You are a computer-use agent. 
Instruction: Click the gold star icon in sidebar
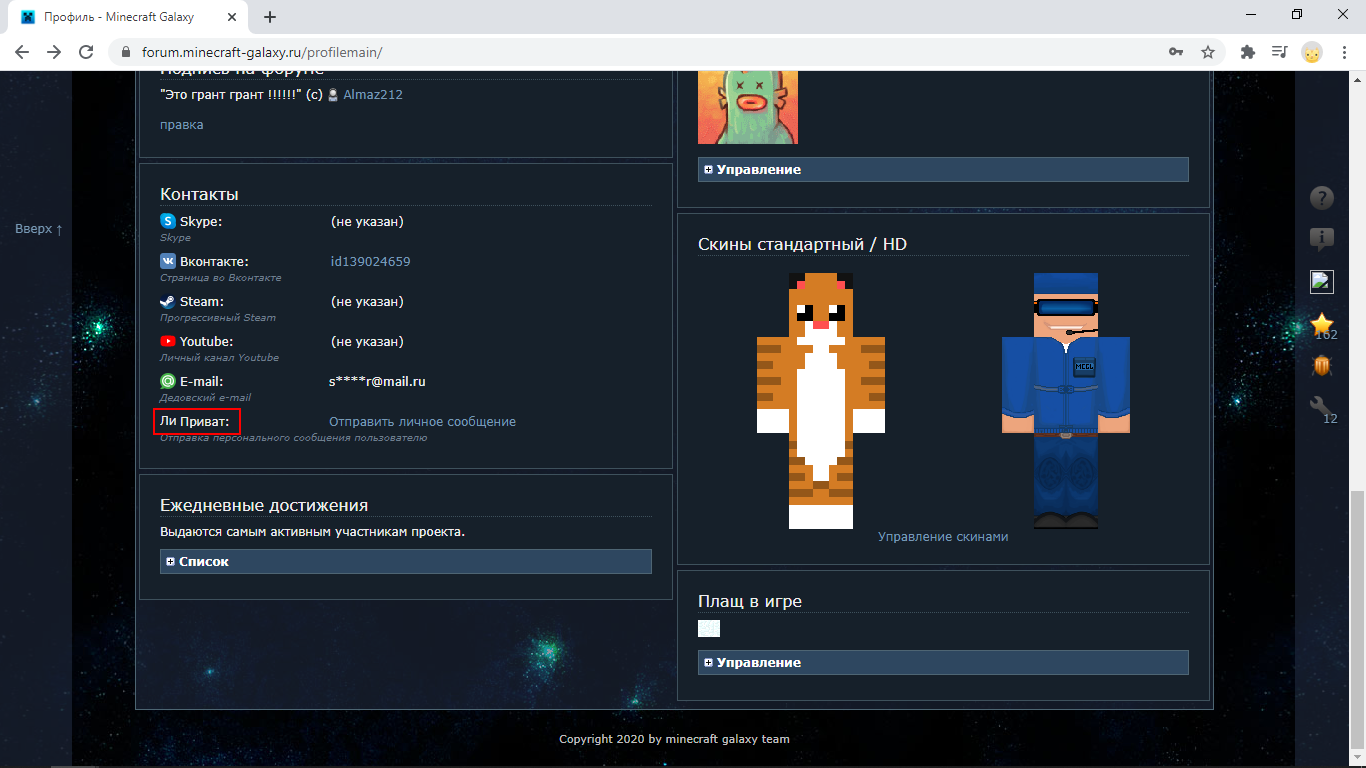point(1323,323)
